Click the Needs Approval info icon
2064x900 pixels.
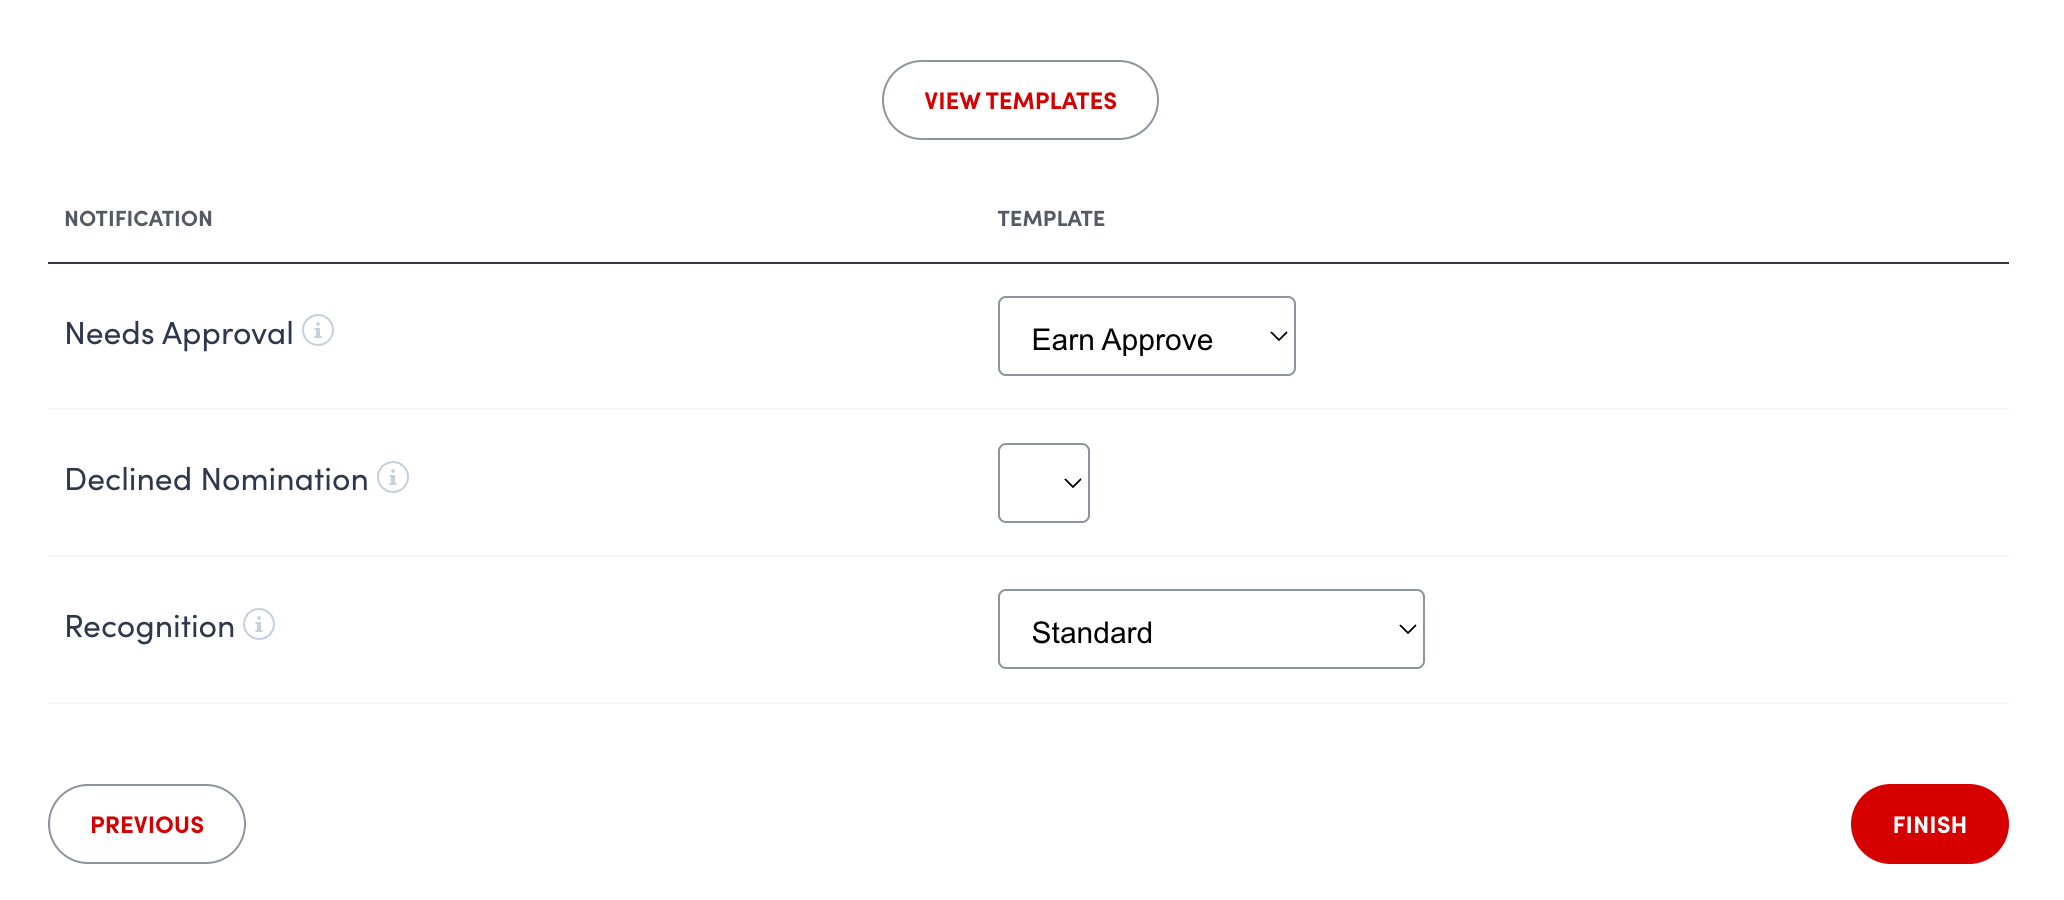point(317,331)
